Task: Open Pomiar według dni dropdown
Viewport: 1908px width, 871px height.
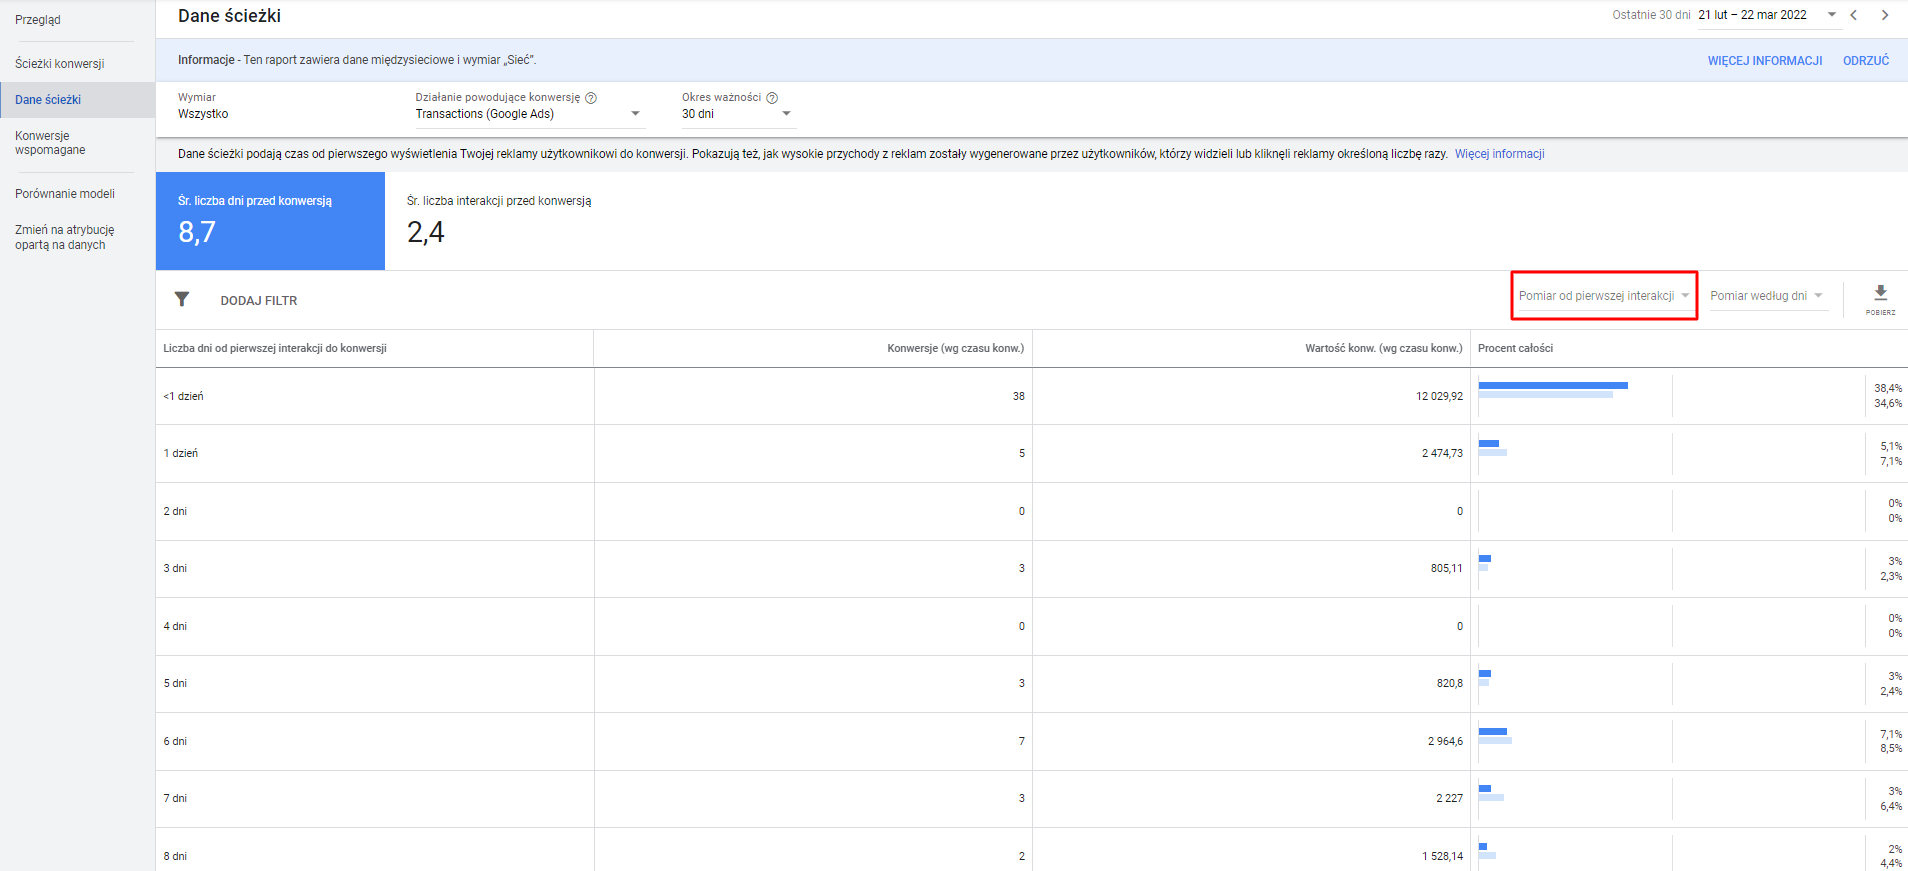Action: tap(1766, 296)
